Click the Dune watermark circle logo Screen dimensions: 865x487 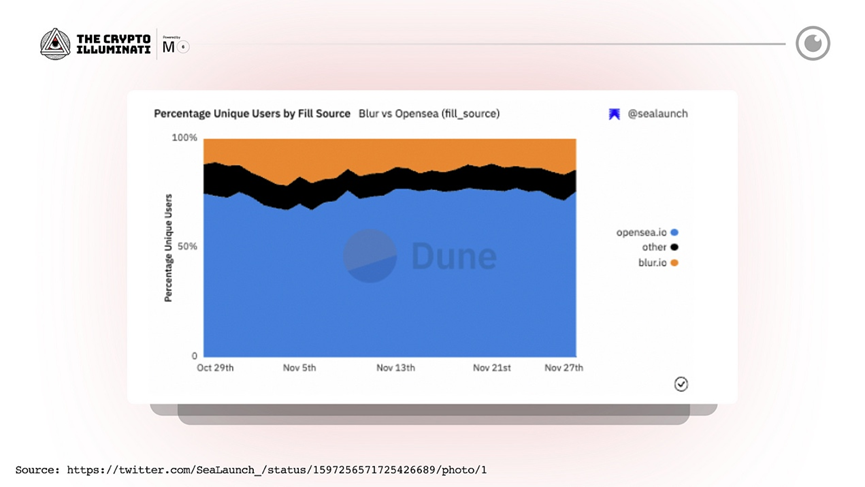(370, 256)
